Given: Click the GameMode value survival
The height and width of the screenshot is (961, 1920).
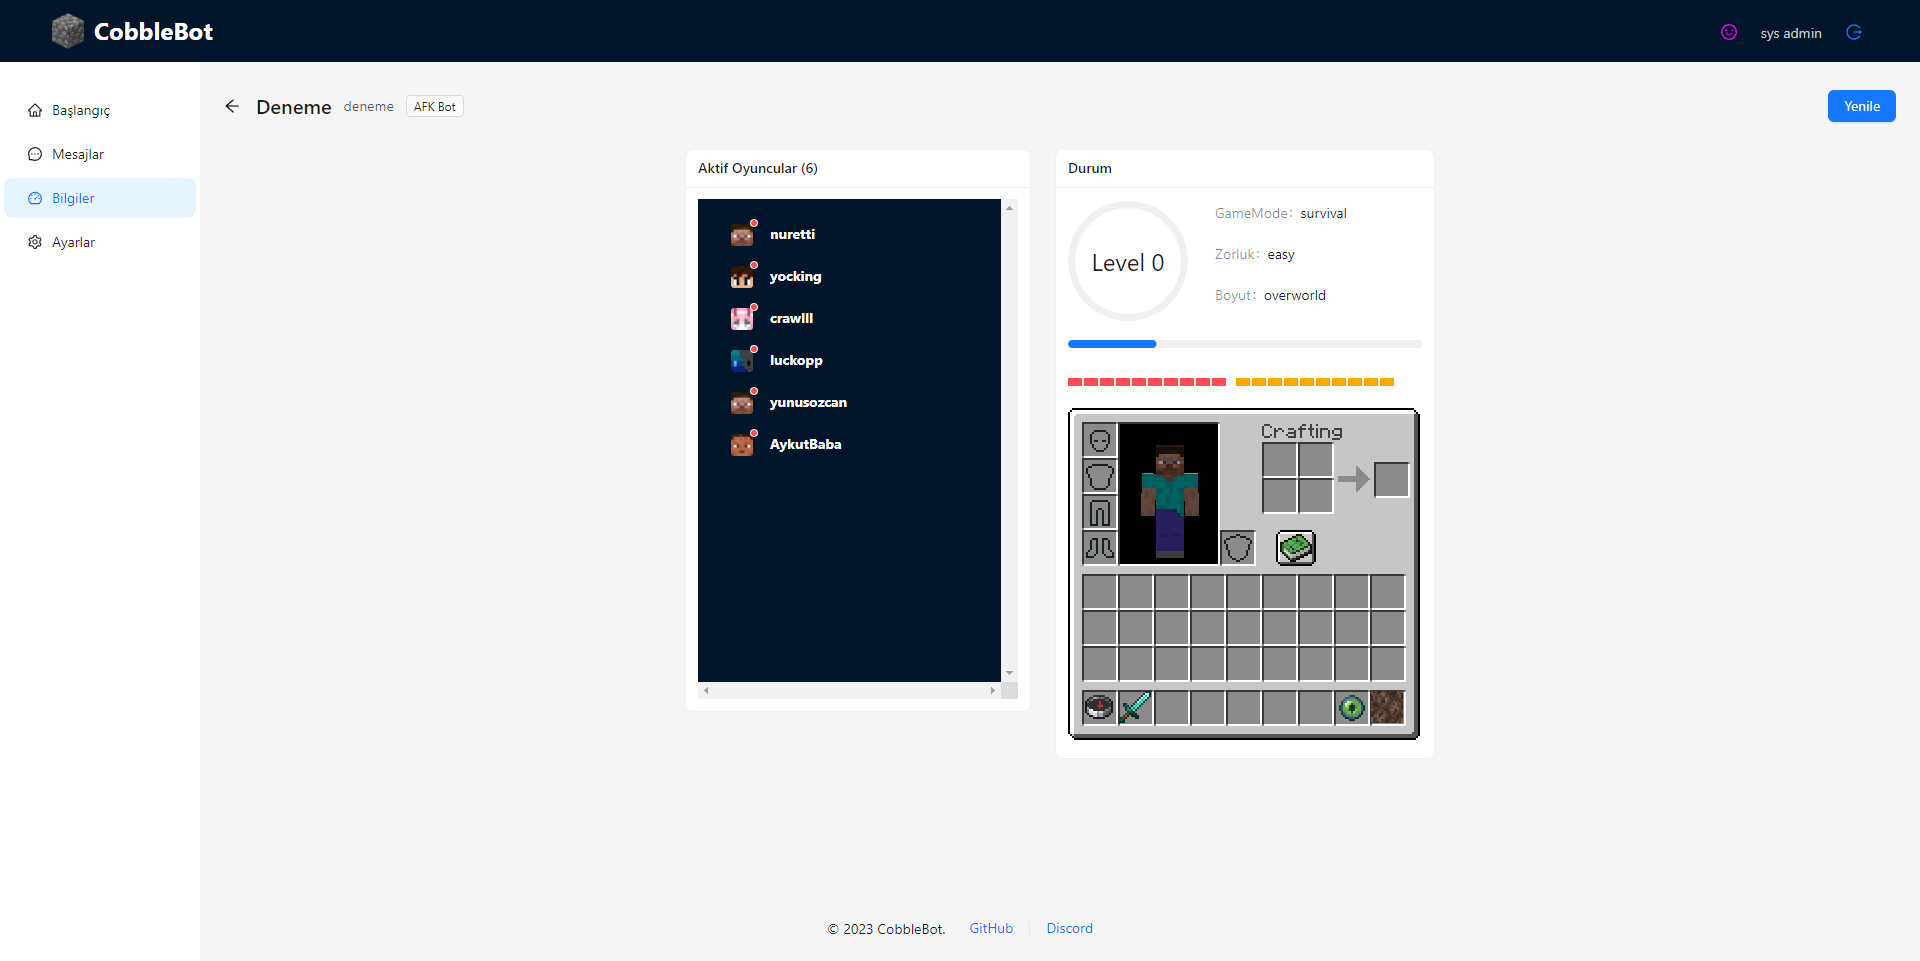Looking at the screenshot, I should click(x=1323, y=213).
